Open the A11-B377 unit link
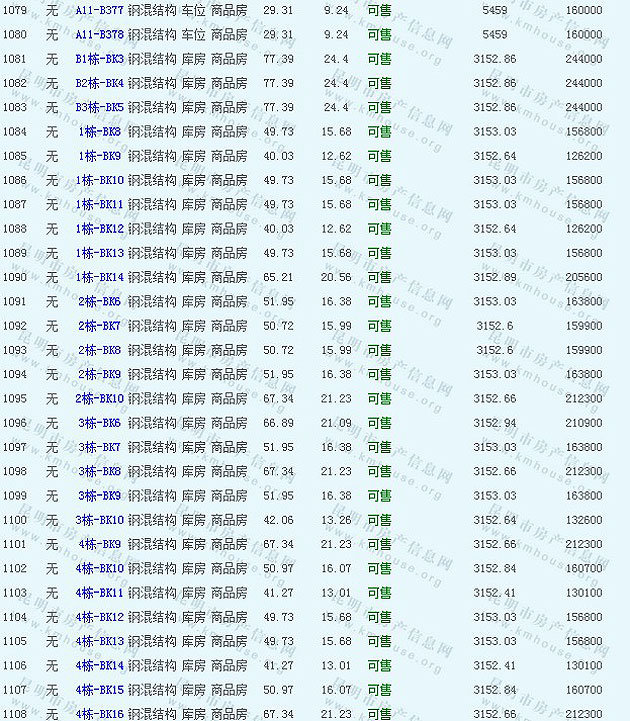The height and width of the screenshot is (721, 630). coord(100,10)
